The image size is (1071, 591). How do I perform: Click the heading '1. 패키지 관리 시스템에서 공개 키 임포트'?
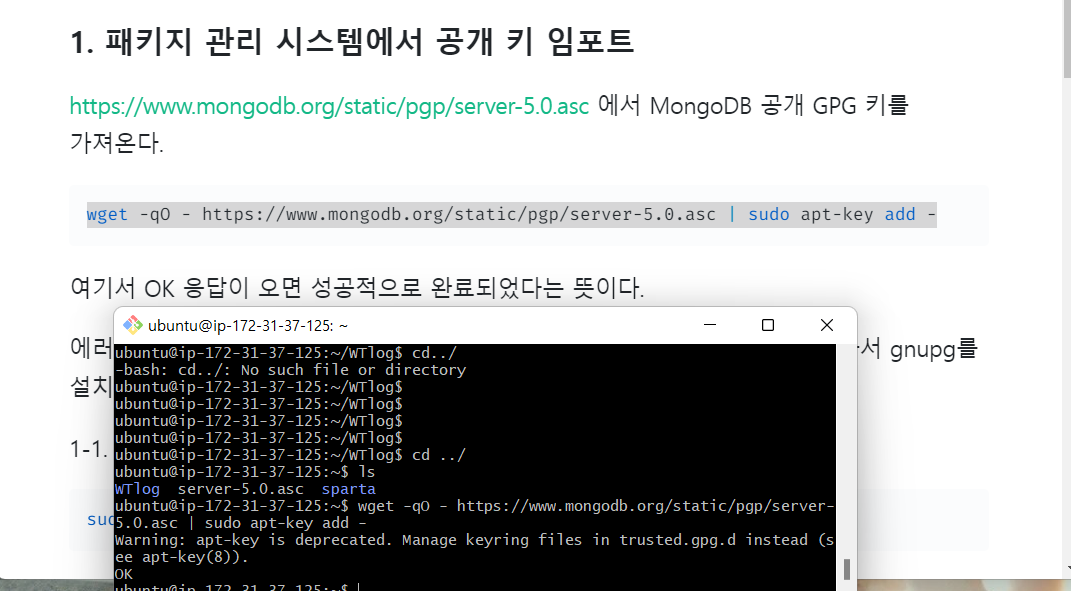click(x=352, y=41)
